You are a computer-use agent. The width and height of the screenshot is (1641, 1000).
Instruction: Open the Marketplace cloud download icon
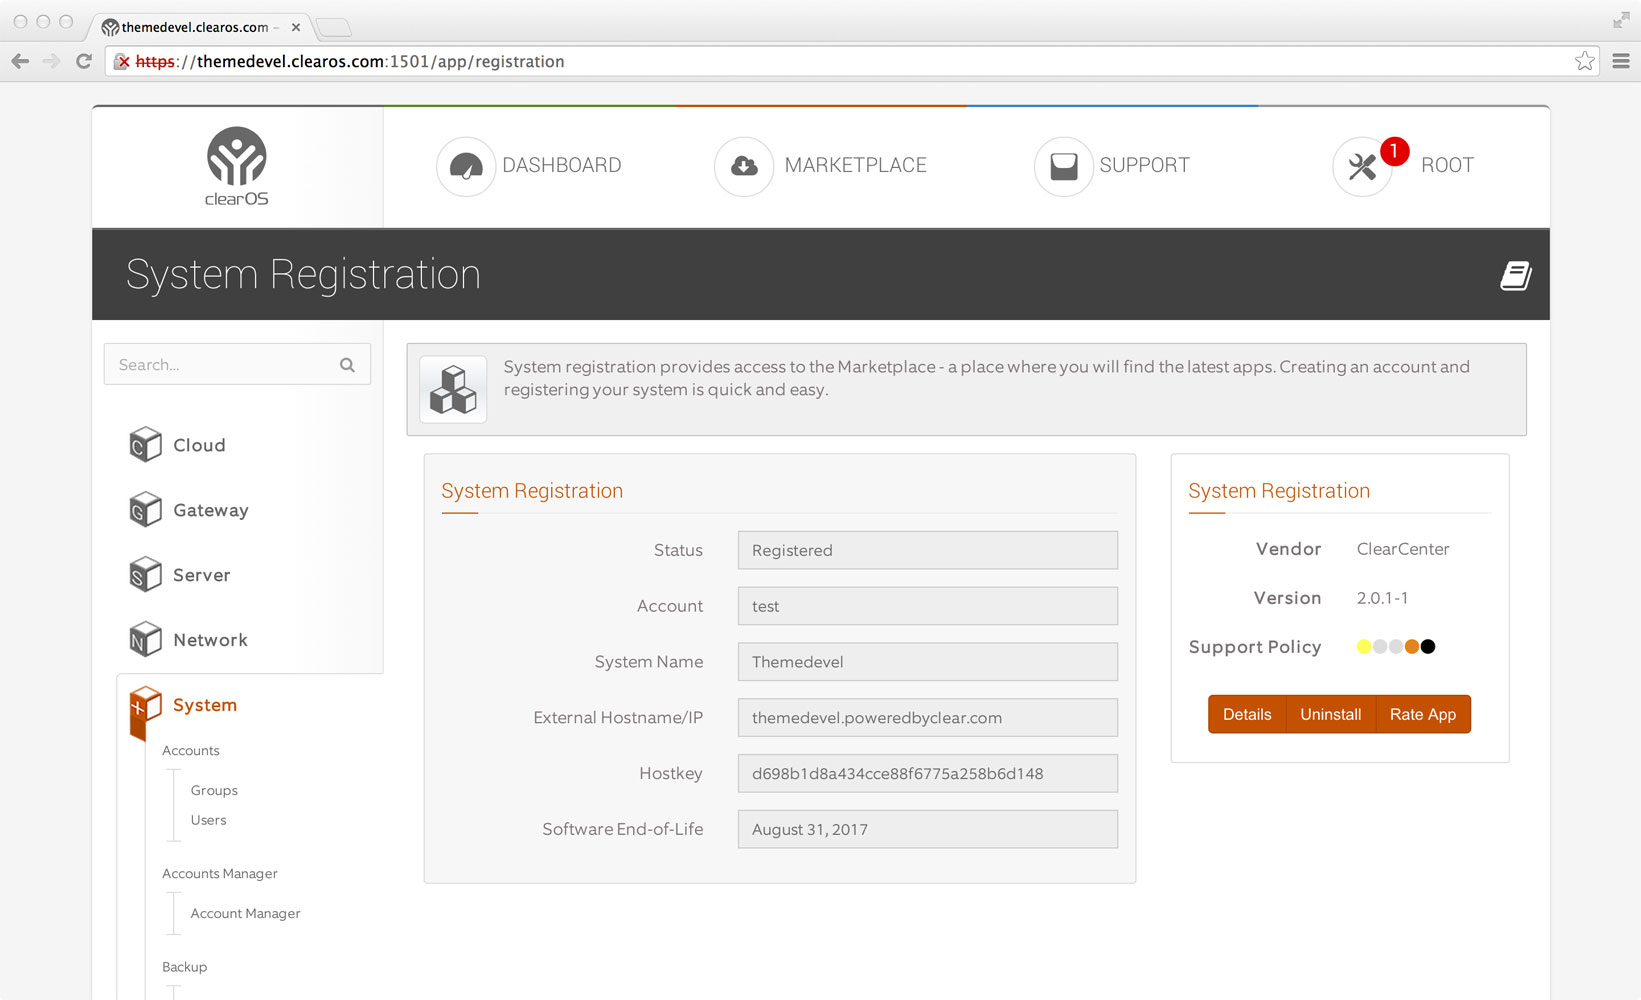pos(744,166)
